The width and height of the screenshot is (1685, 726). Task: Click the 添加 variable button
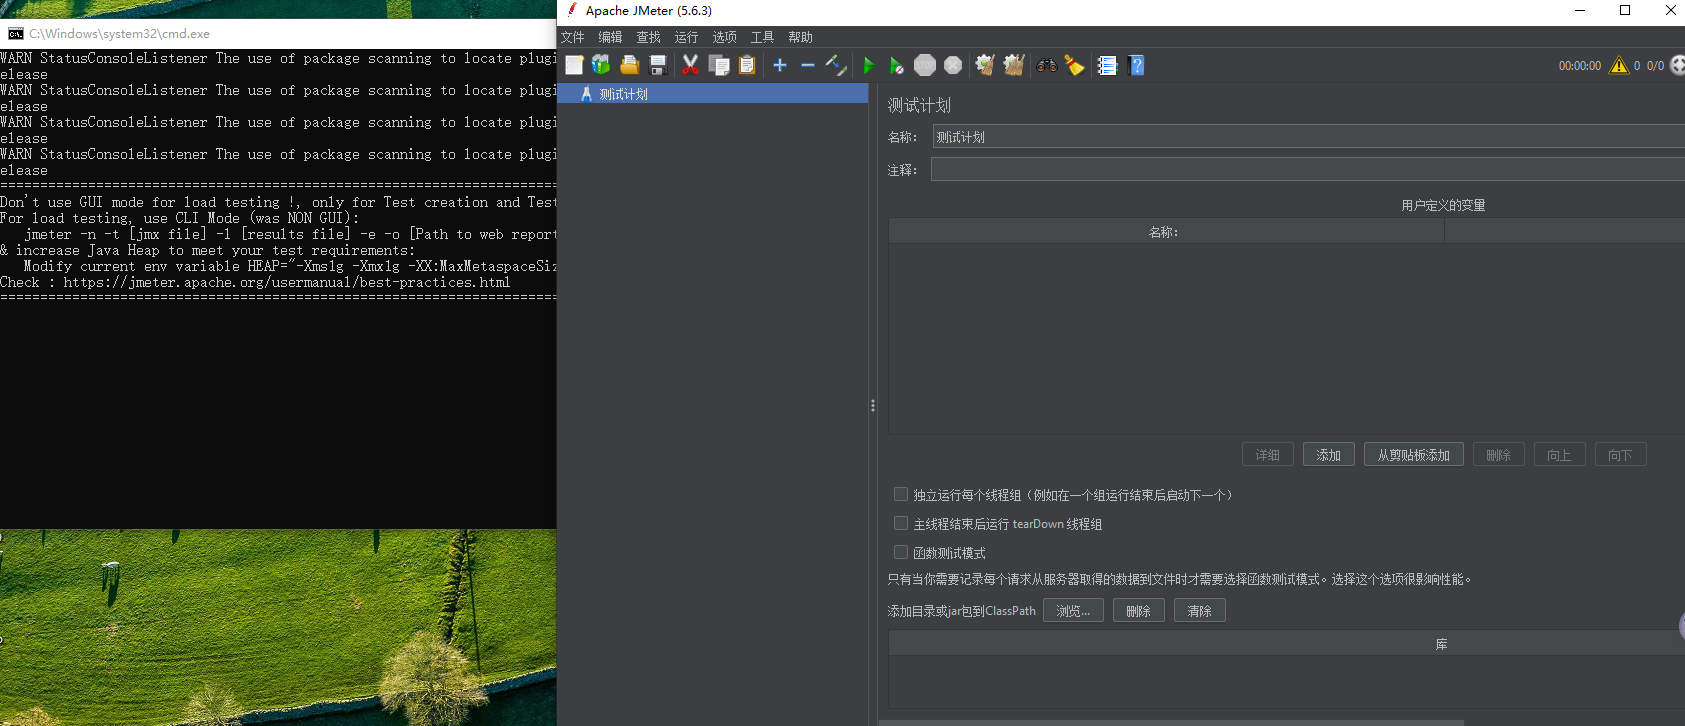point(1329,455)
